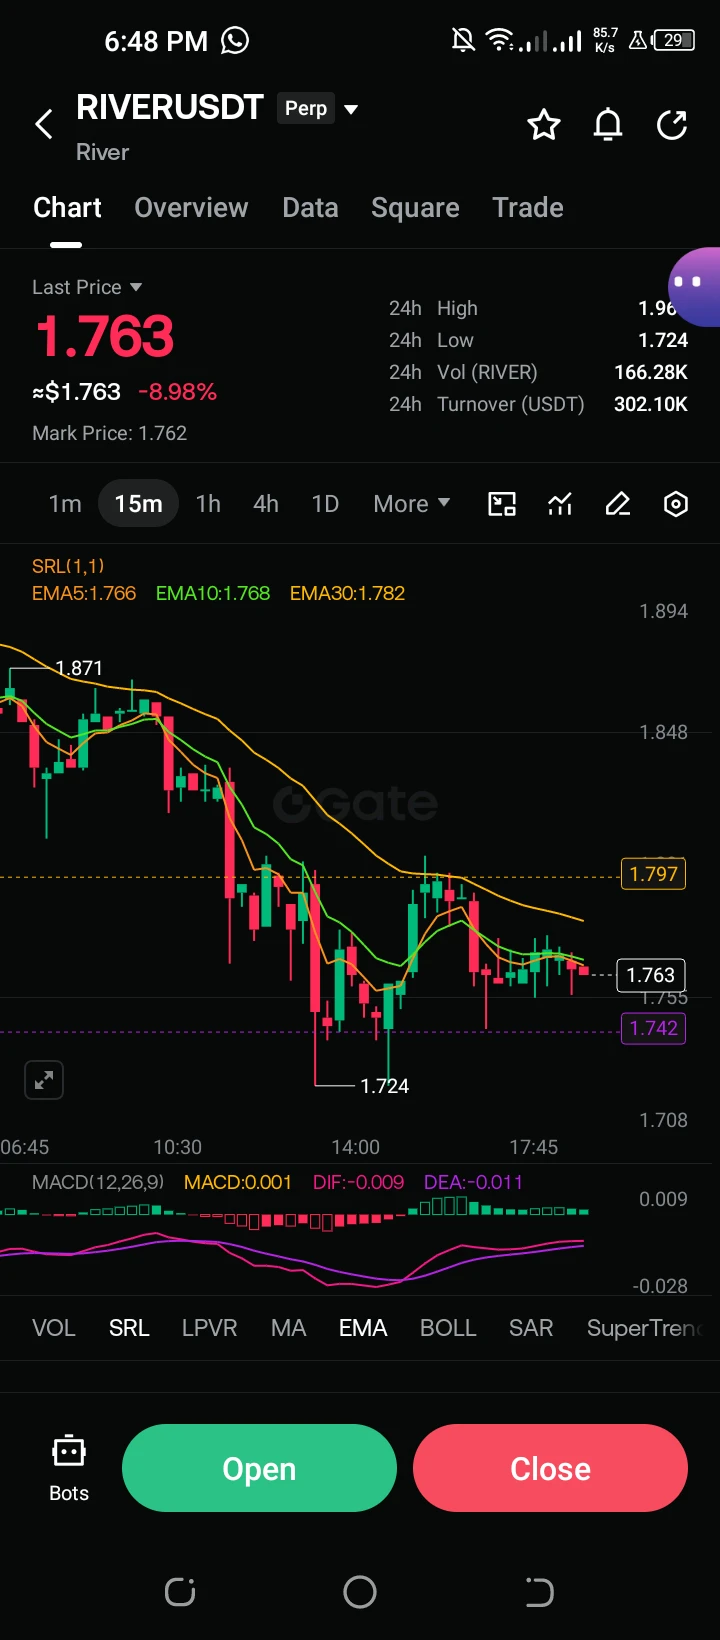Tap the 24h Vol 166.28K value
Screen dimensions: 720x1640
pyautogui.click(x=651, y=372)
